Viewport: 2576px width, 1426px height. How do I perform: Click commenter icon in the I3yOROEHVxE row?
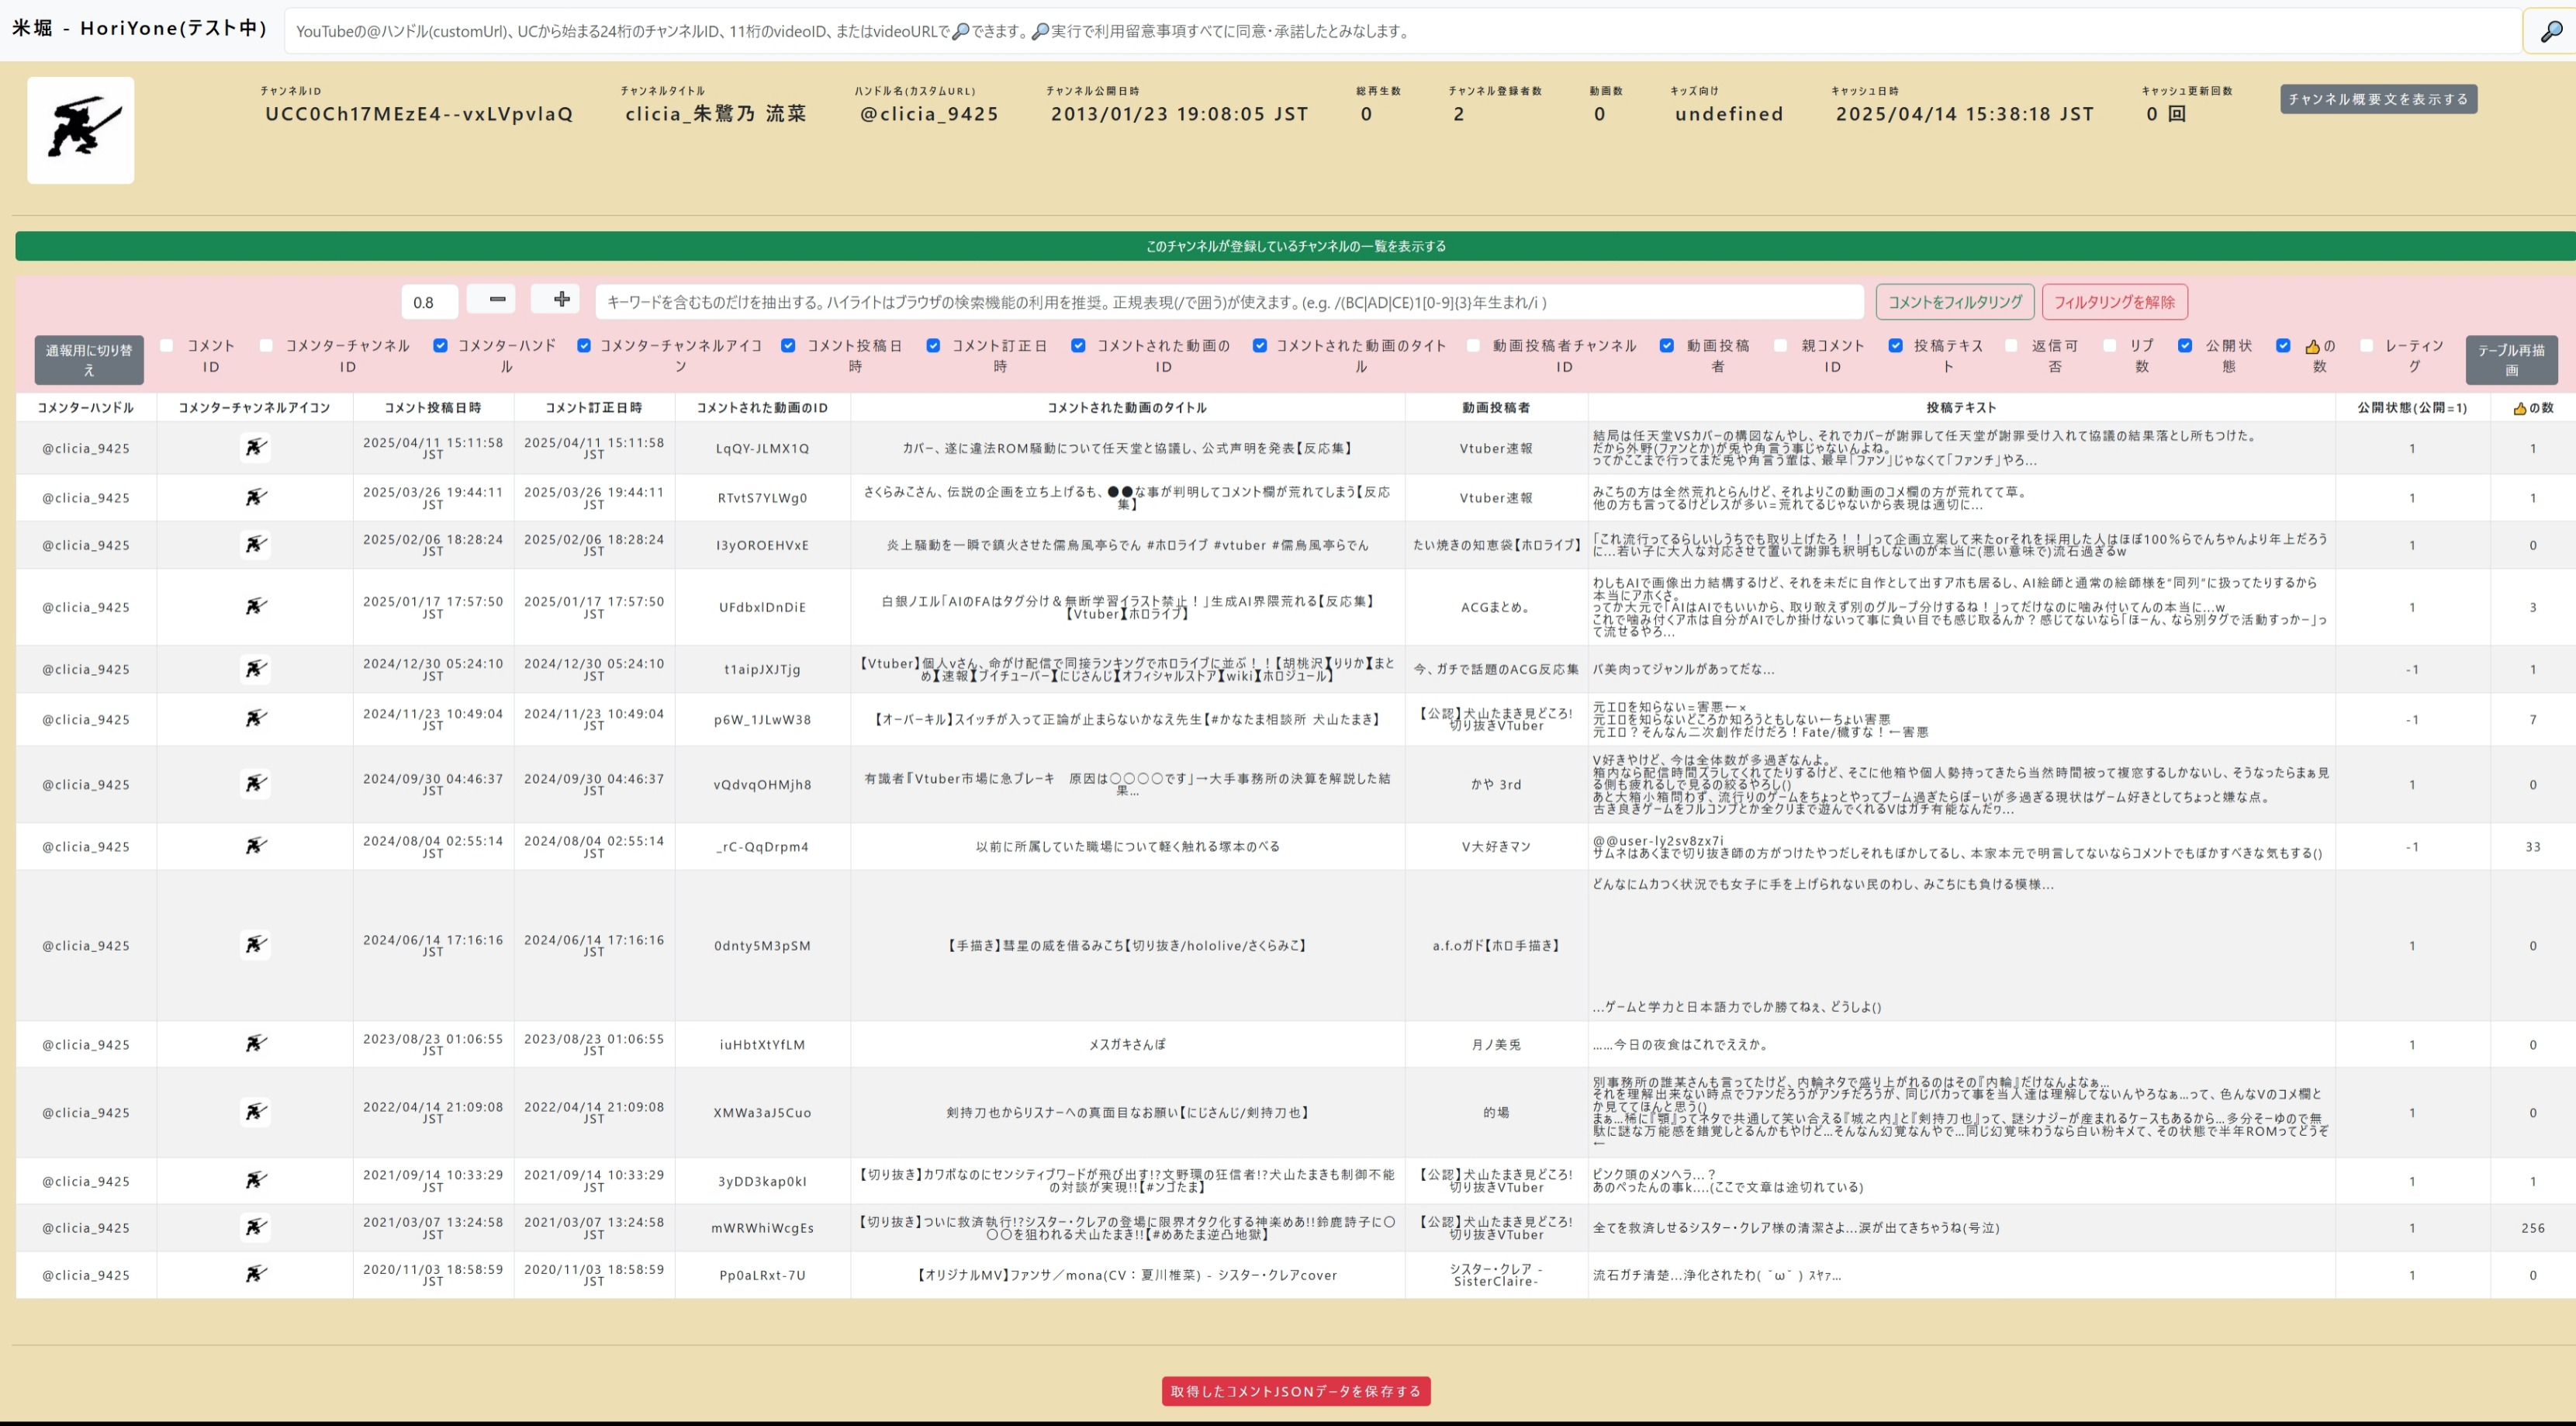tap(255, 545)
